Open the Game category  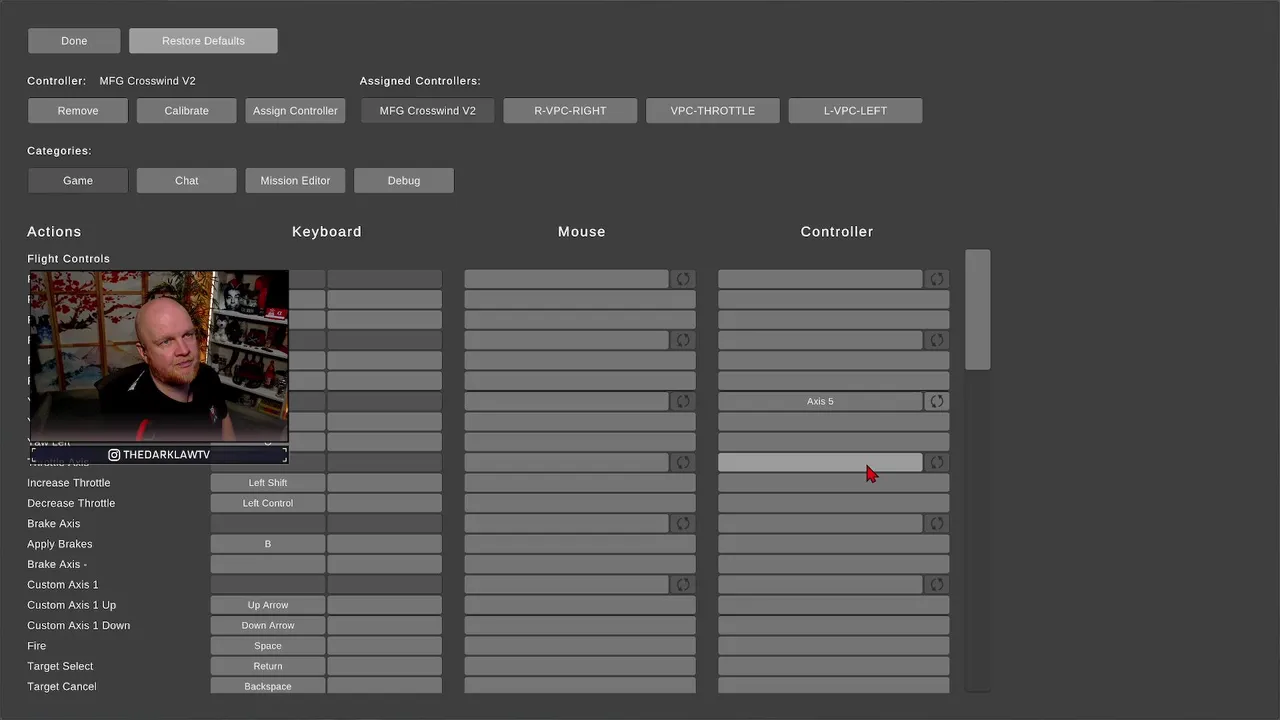(78, 180)
